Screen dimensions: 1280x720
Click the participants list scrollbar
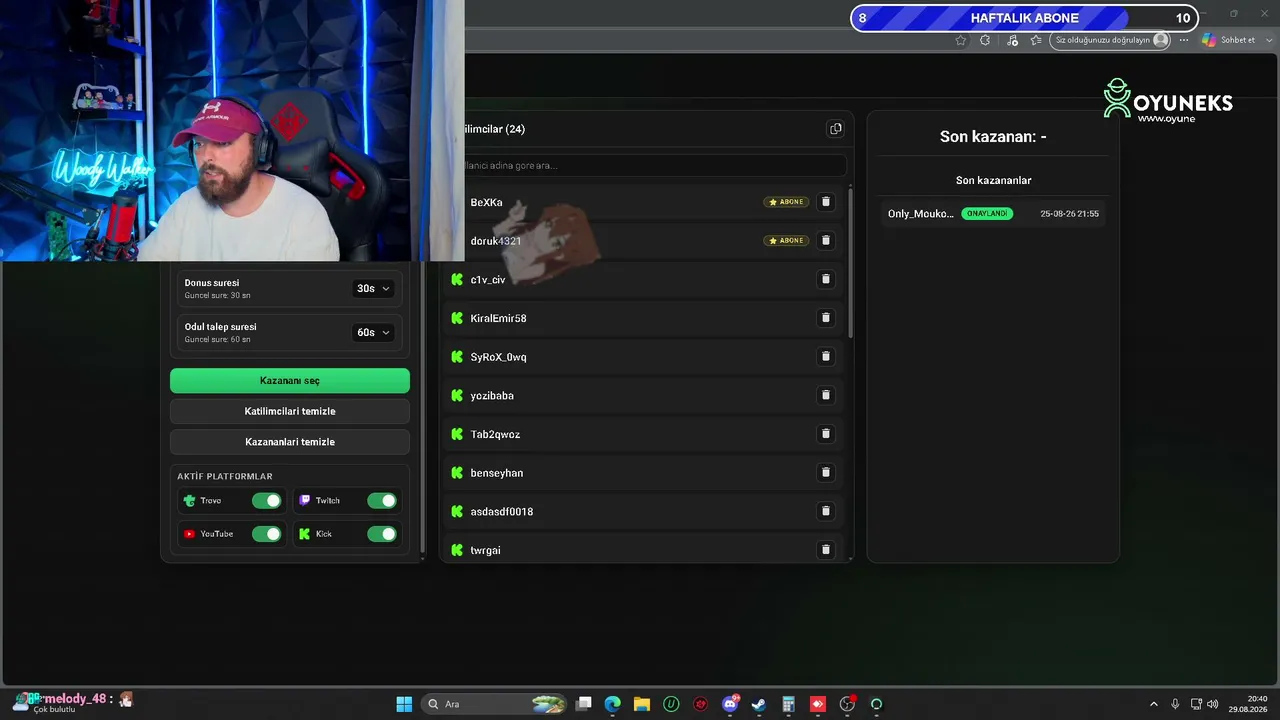[x=850, y=263]
